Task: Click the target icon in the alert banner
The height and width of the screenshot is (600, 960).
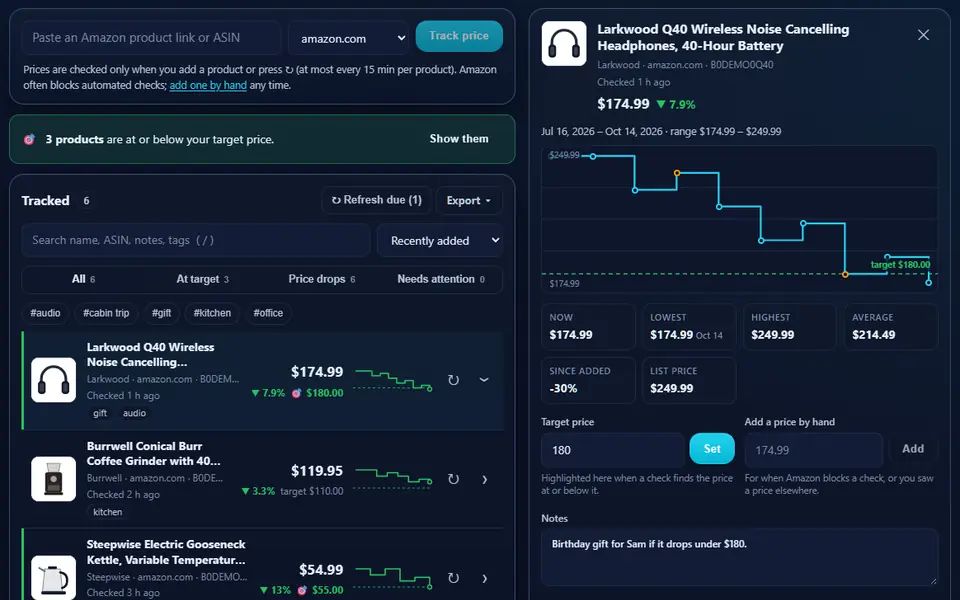Action: (x=29, y=140)
